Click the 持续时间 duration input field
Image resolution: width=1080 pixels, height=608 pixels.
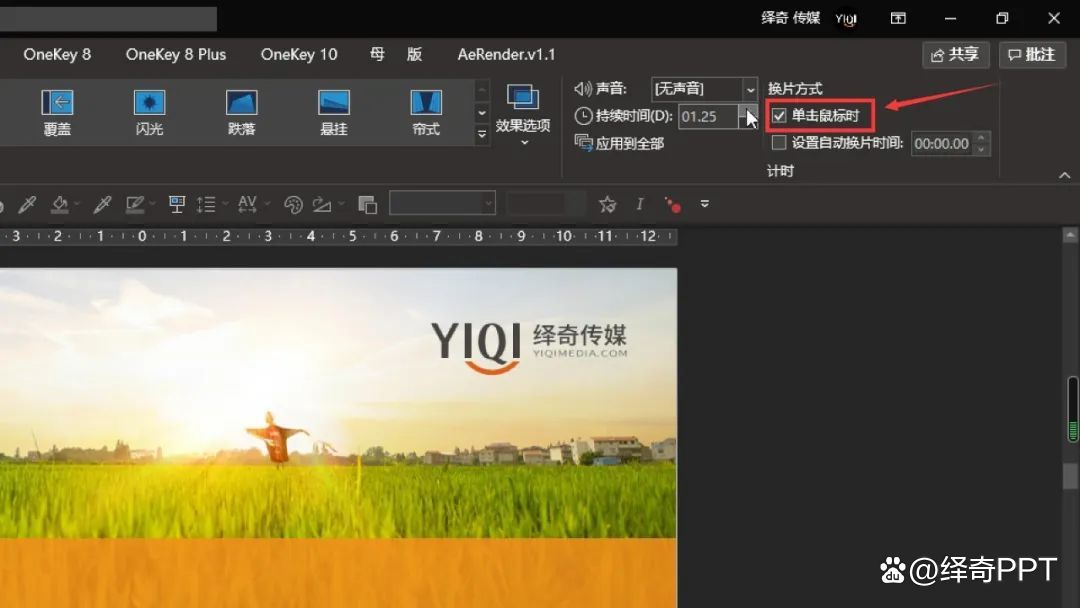[707, 116]
